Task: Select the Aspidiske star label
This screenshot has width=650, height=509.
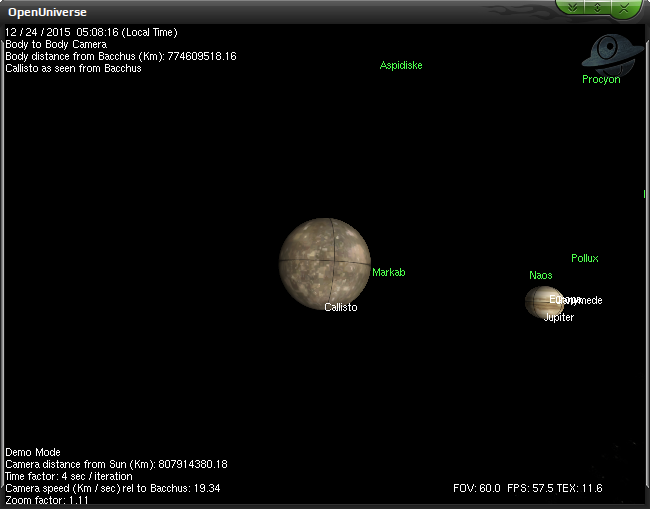Action: (401, 65)
